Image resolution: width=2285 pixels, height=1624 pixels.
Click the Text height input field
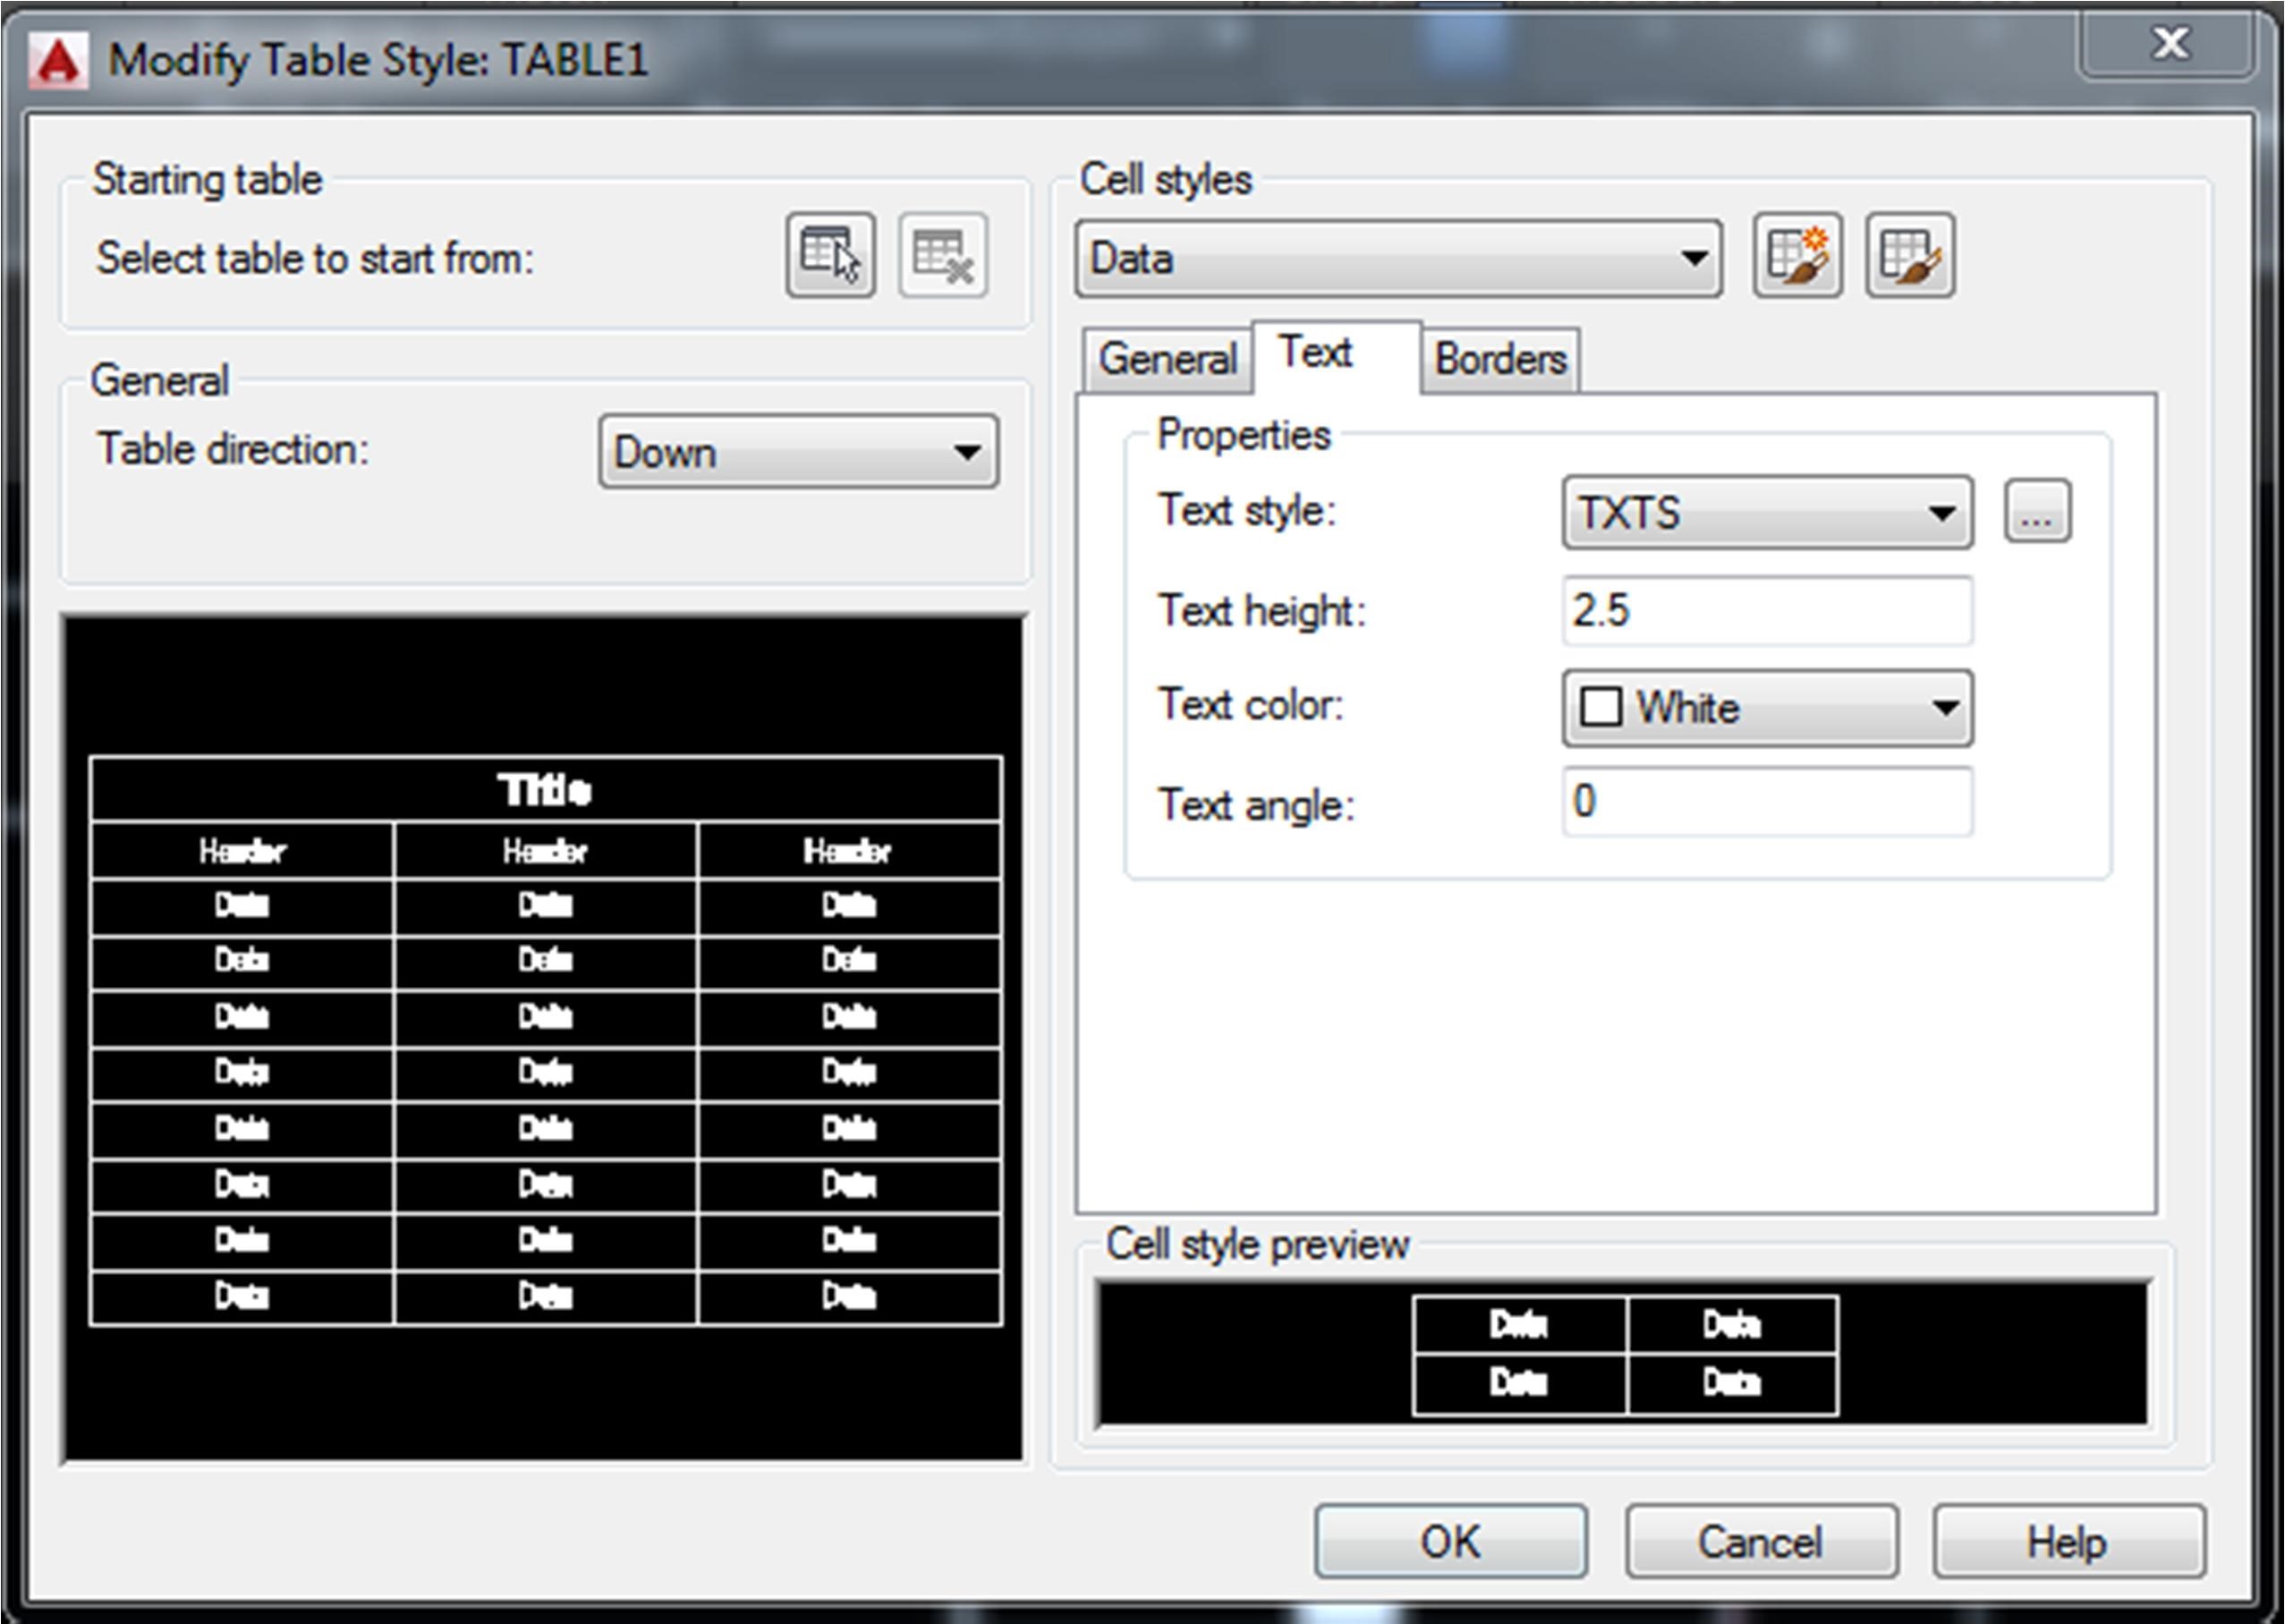click(1766, 610)
